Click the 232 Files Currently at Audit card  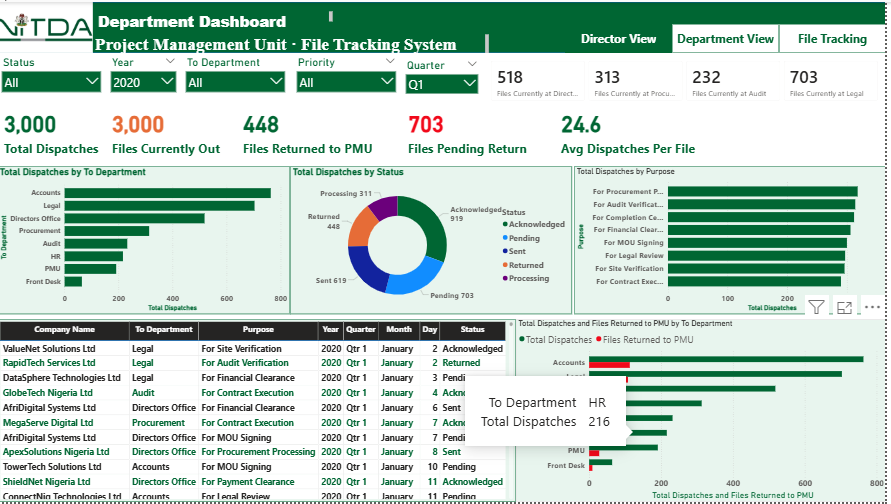(x=732, y=82)
